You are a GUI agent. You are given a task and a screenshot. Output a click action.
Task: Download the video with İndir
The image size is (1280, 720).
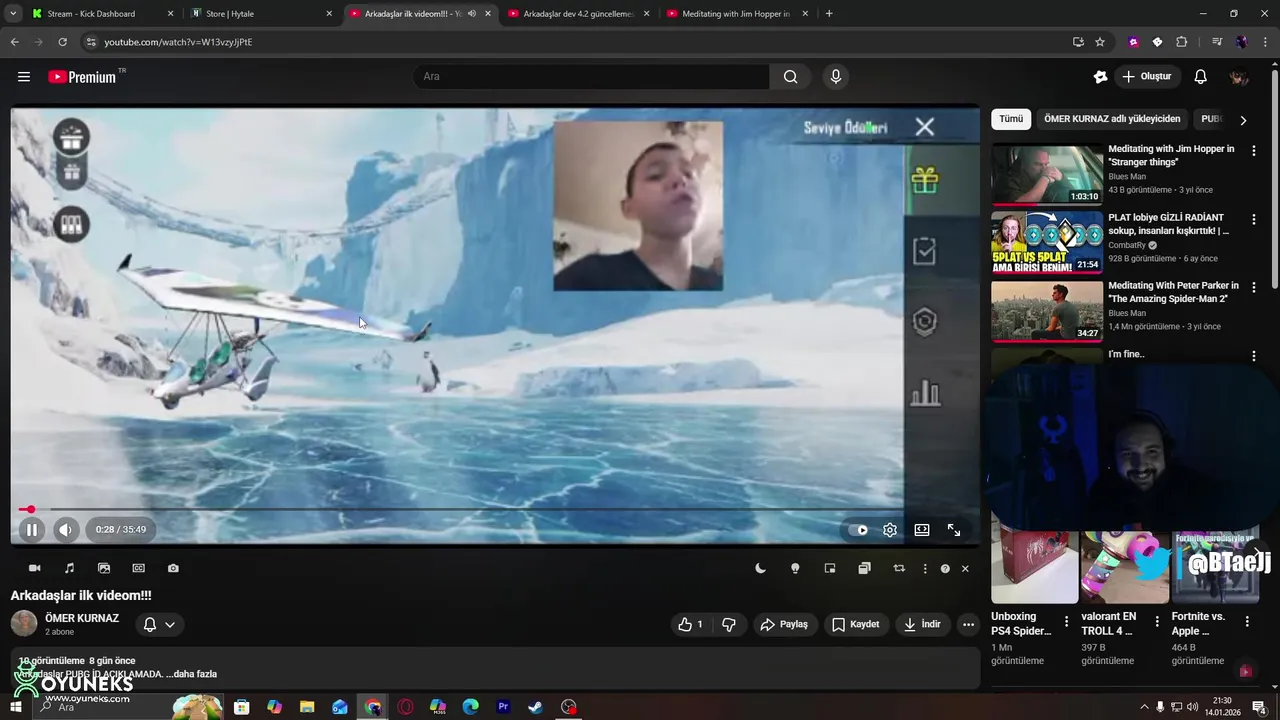(x=922, y=624)
